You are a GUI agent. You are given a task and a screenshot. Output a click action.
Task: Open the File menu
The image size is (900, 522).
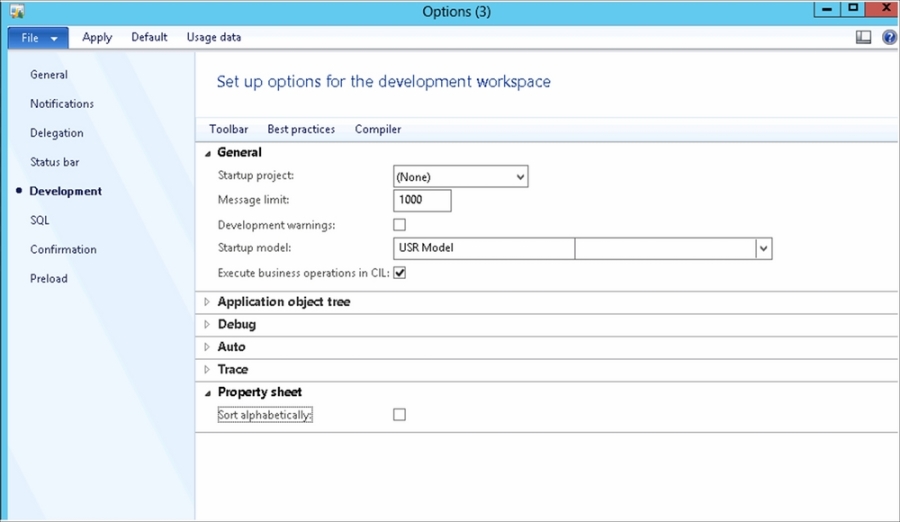click(x=38, y=38)
